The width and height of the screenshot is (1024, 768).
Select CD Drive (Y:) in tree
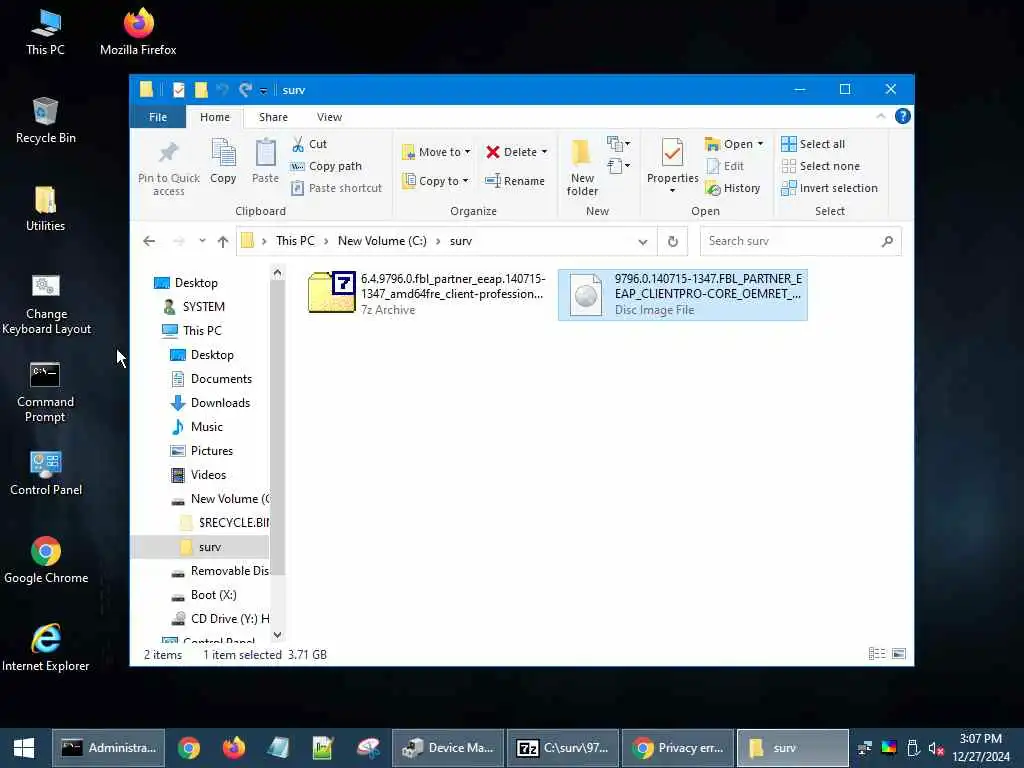click(x=229, y=618)
